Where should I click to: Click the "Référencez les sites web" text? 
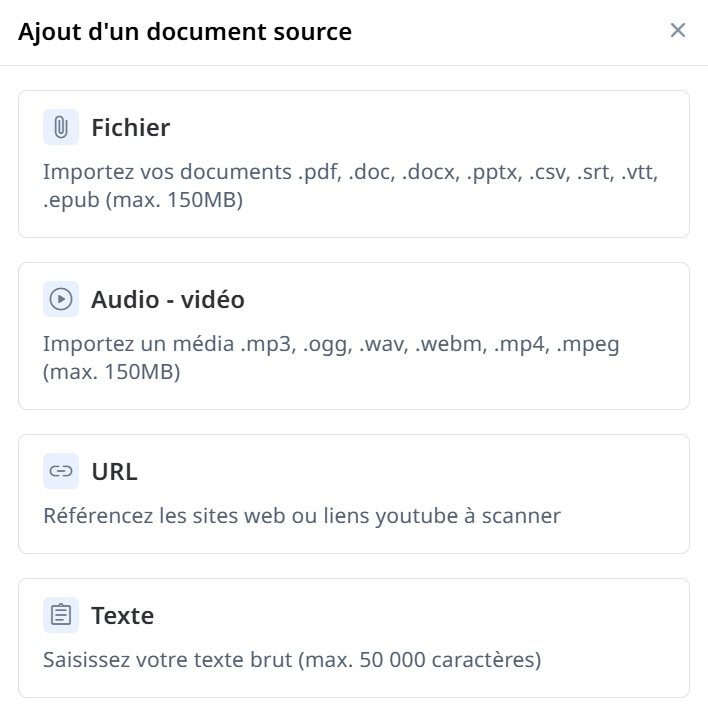(157, 517)
